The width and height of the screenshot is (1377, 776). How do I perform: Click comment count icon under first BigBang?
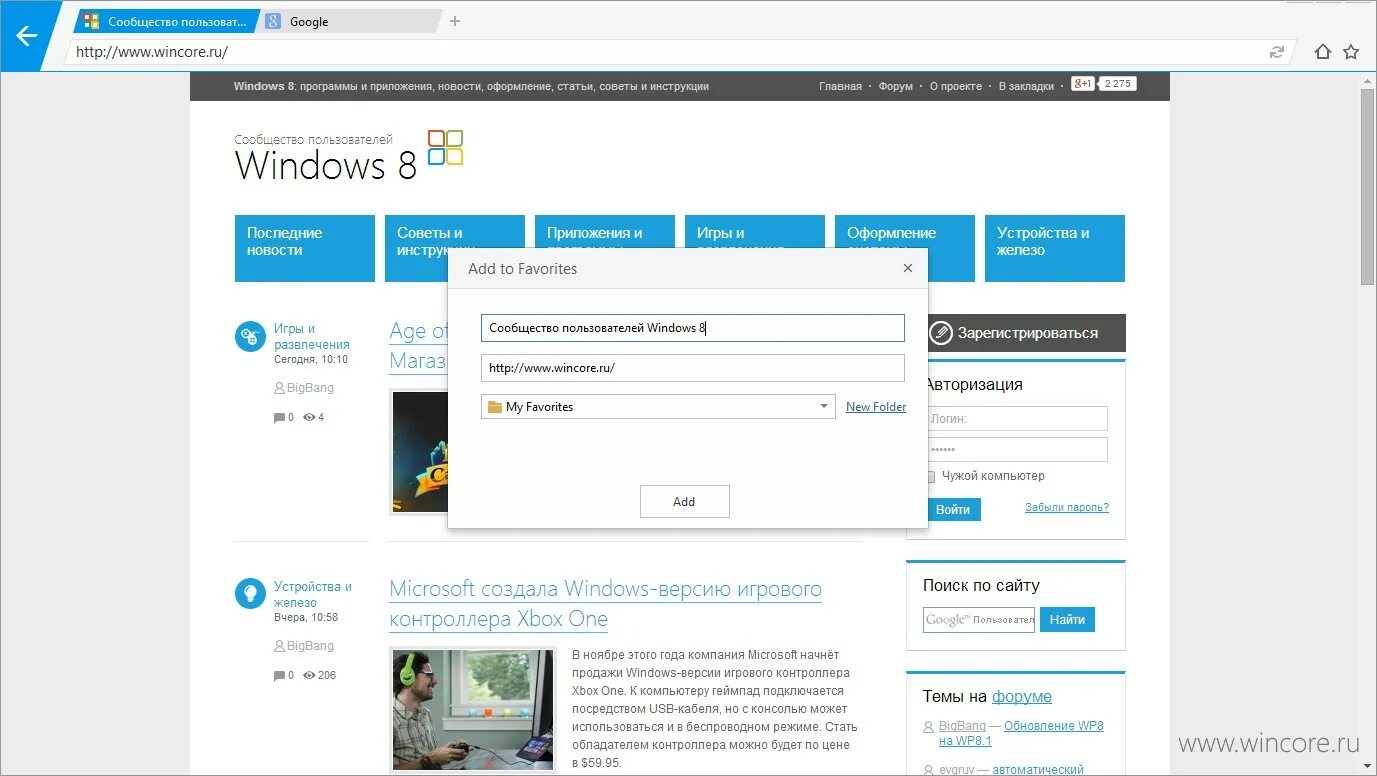279,418
